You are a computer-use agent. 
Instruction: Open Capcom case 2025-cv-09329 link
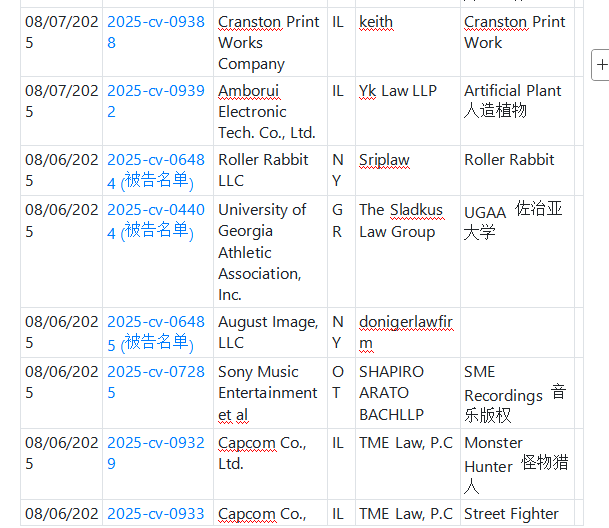pyautogui.click(x=156, y=453)
